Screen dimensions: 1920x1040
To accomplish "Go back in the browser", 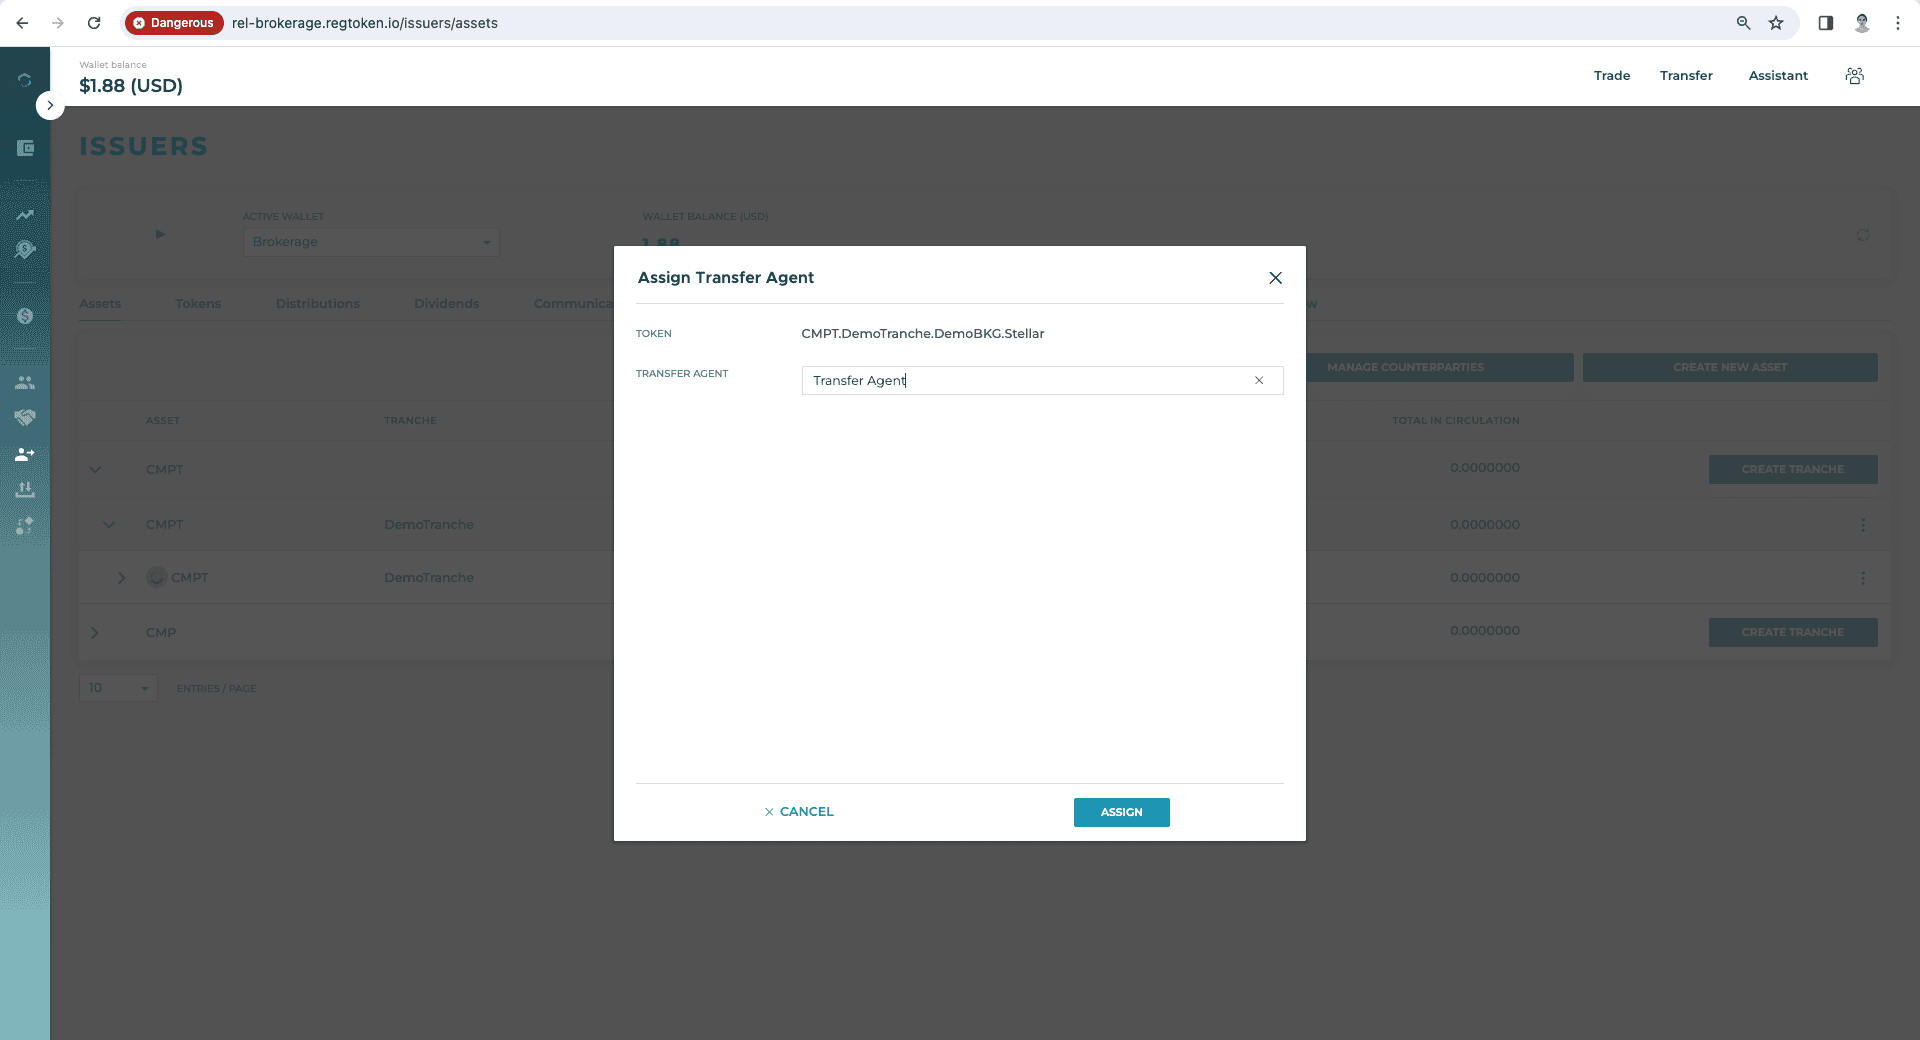I will [22, 23].
